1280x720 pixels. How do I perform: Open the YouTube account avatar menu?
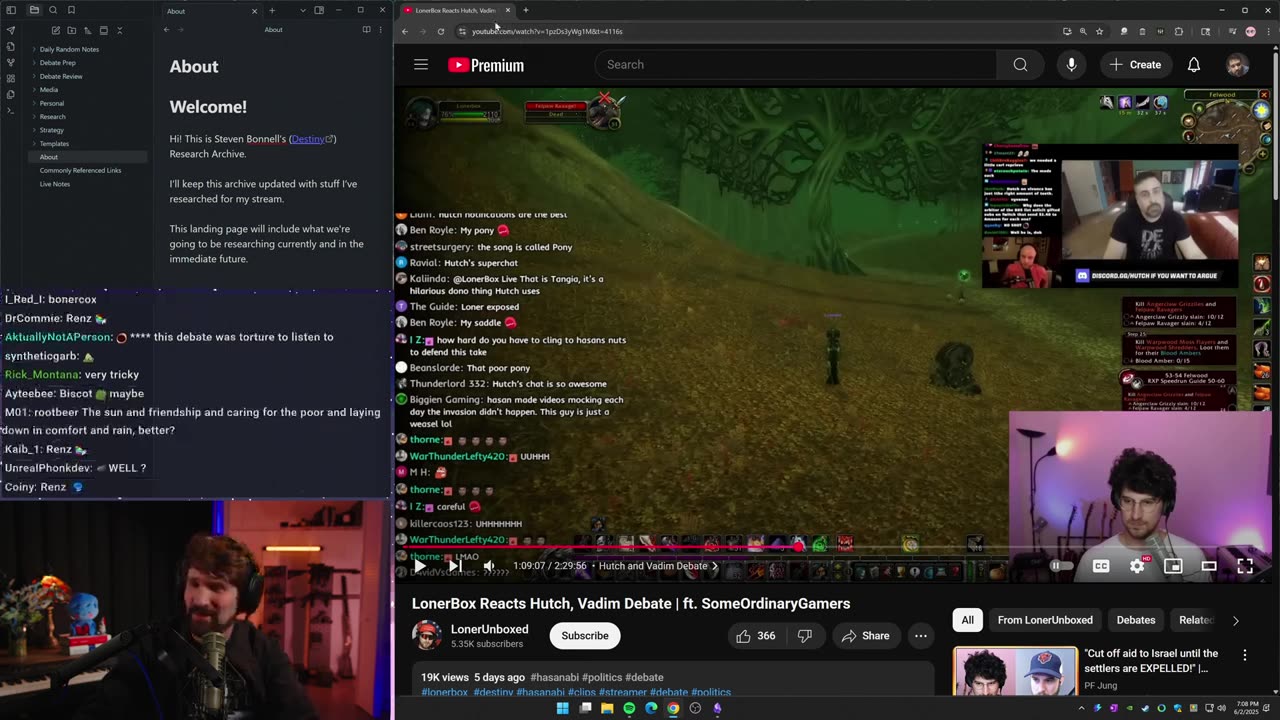click(1238, 65)
